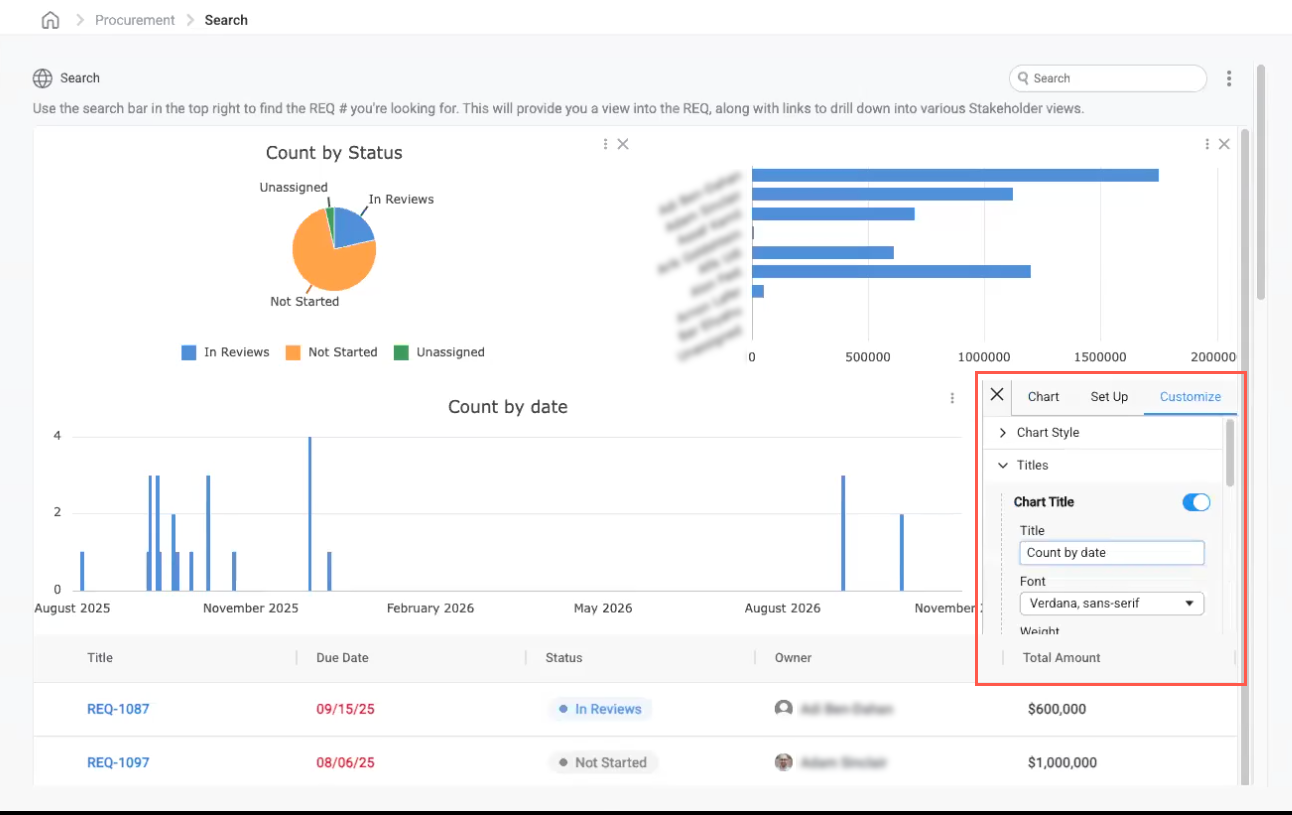The image size is (1292, 815).
Task: Open the Font dropdown showing Verdana
Action: point(1111,603)
